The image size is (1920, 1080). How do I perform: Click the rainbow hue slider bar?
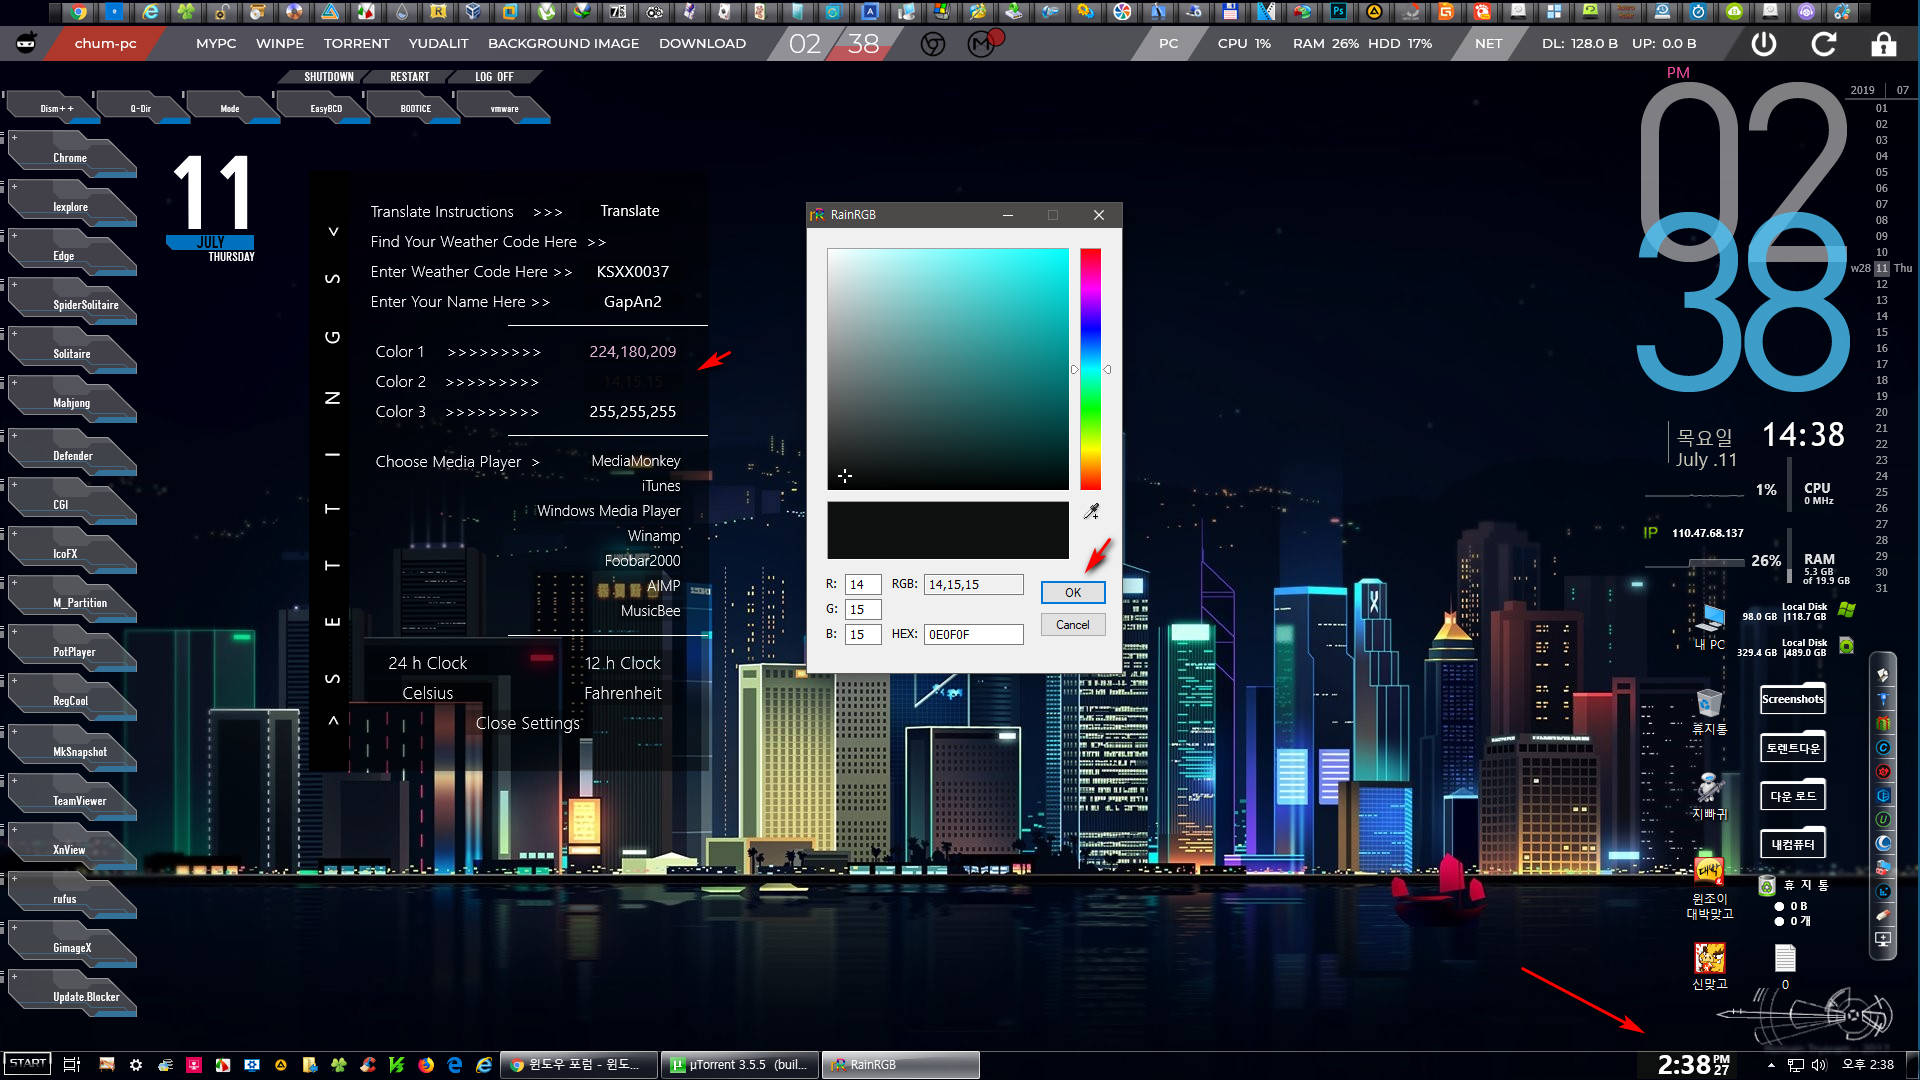pos(1090,369)
